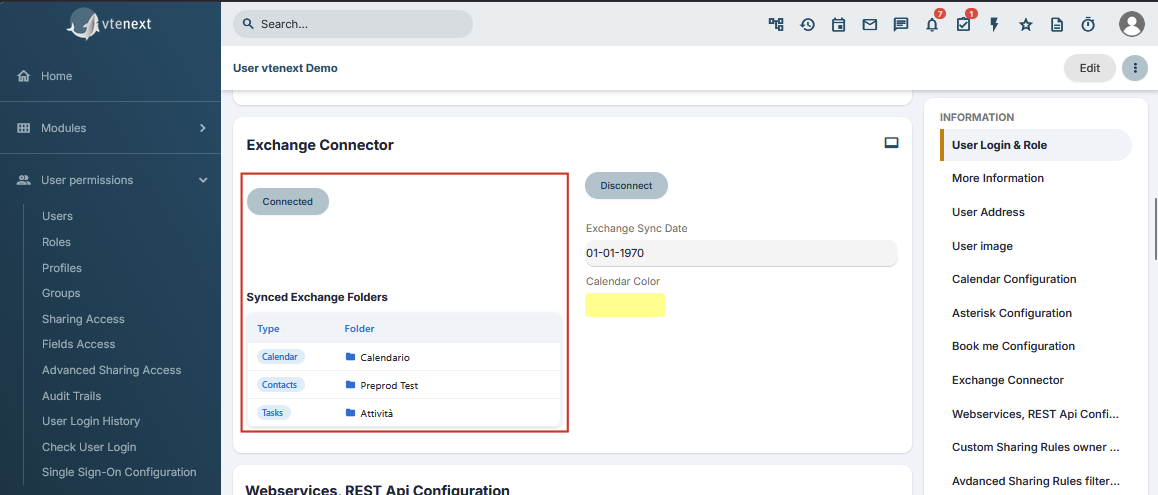Jump to Exchange Connector in Information panel
The image size is (1158, 495).
(x=1008, y=380)
